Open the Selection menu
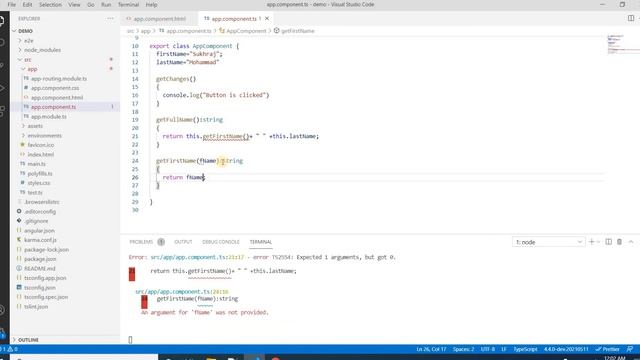The image size is (640, 360). 50,4
